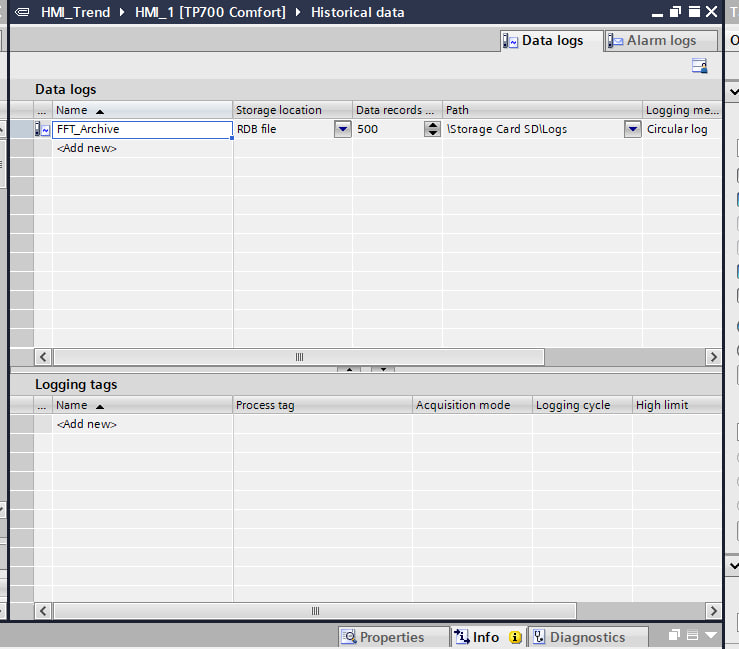The height and width of the screenshot is (649, 739).
Task: Click the inspector split layout icon
Action: click(x=693, y=636)
